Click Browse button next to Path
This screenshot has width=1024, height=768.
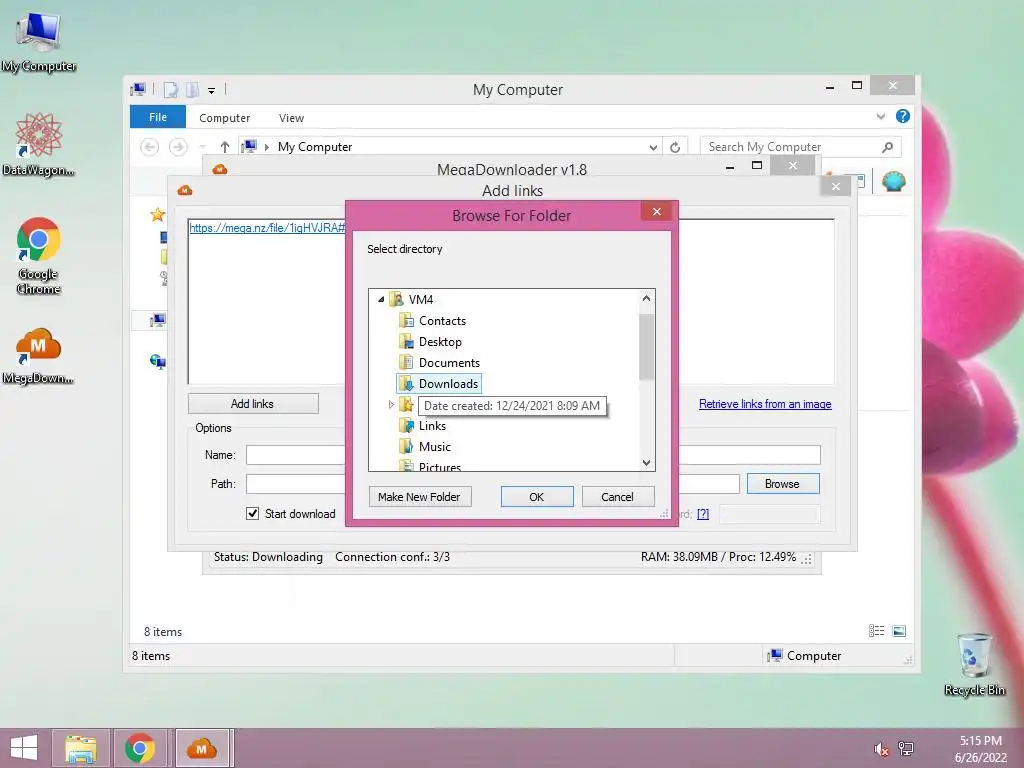click(782, 483)
